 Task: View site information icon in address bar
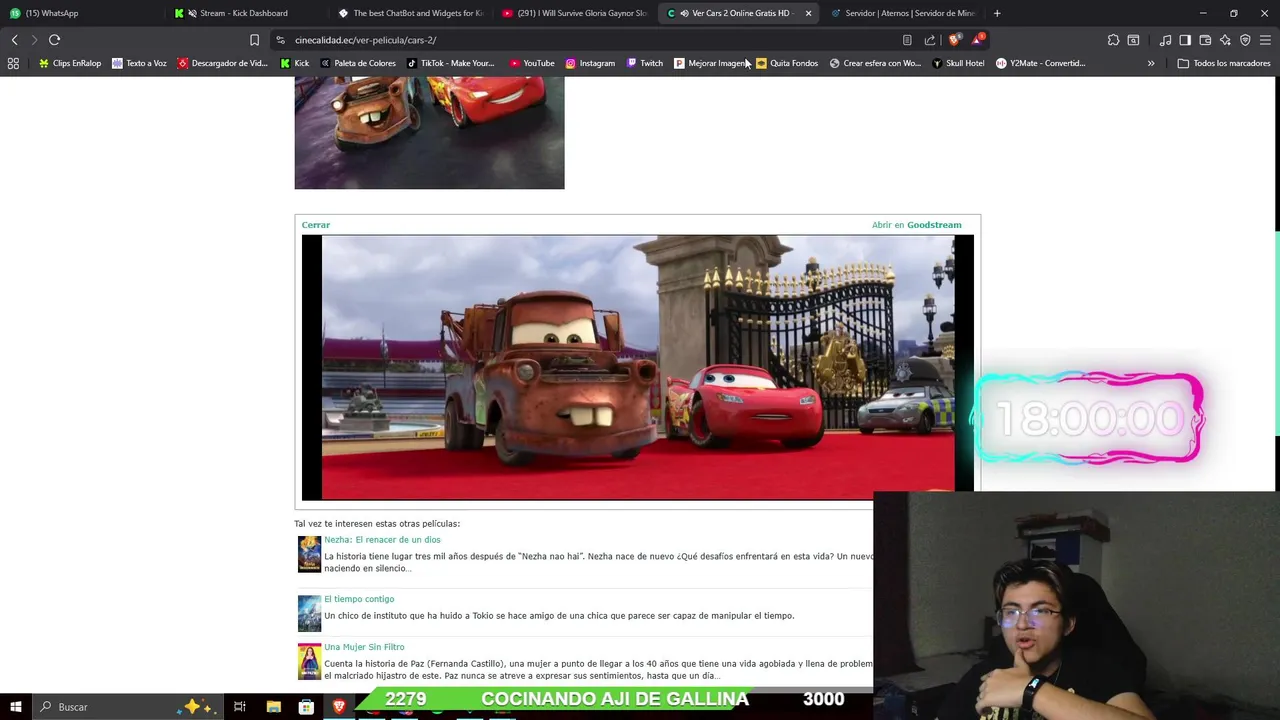pyautogui.click(x=280, y=40)
